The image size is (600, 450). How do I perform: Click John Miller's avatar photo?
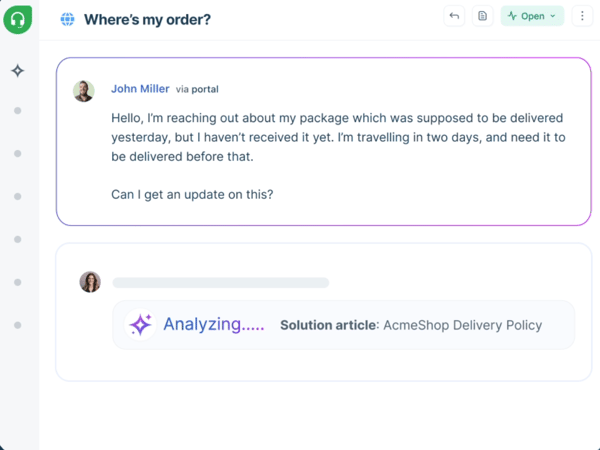click(x=84, y=91)
